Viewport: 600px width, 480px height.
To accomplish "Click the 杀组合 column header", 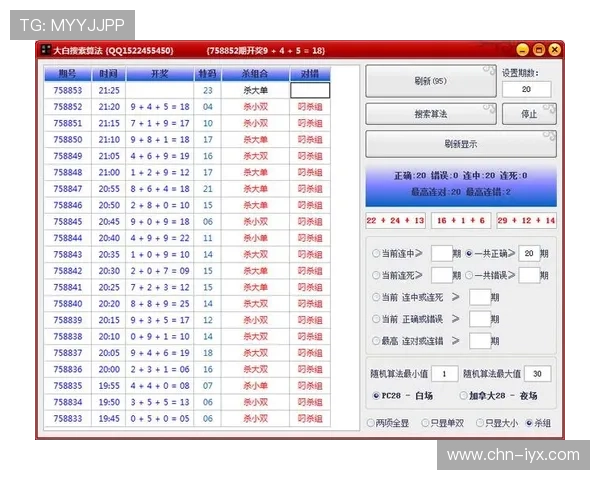I will 255,73.
